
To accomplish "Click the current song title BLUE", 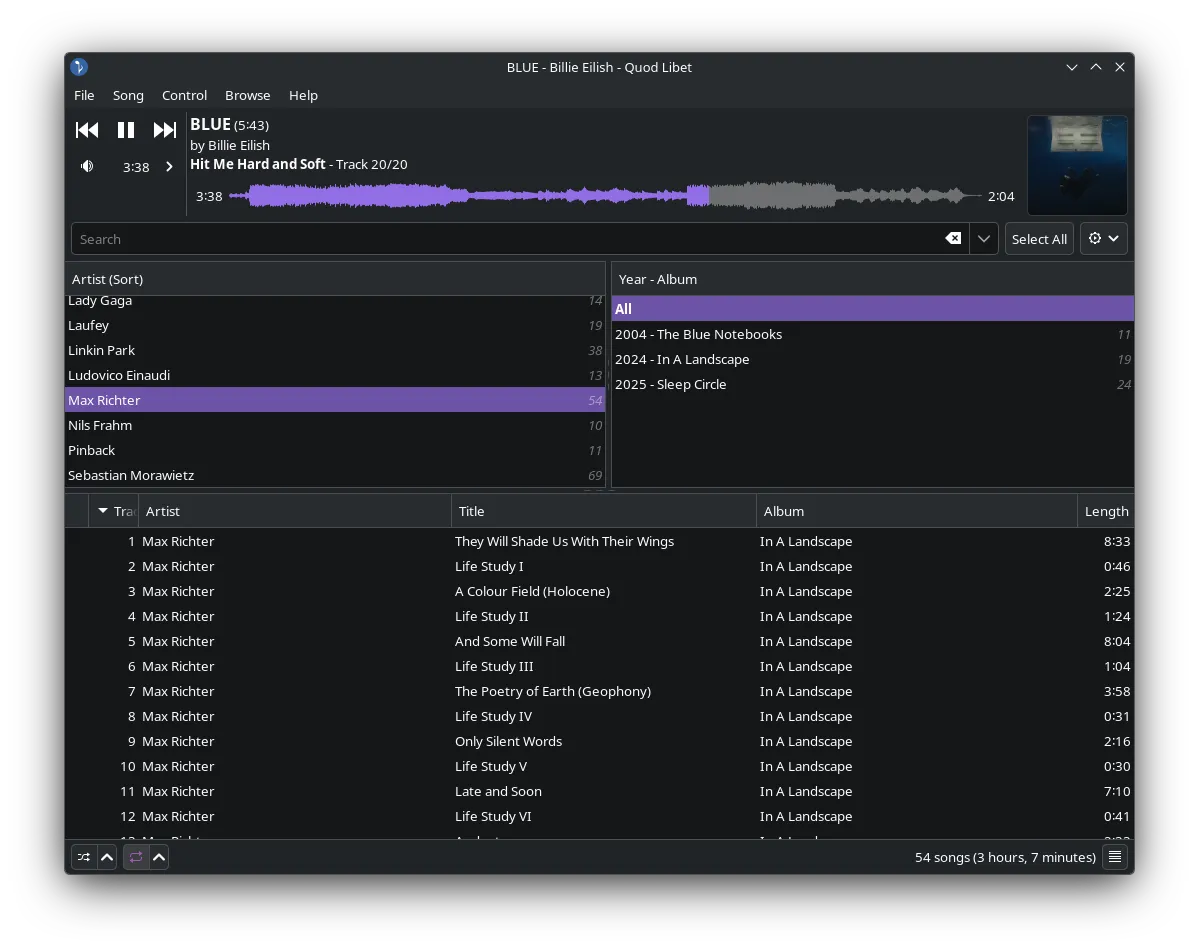I will coord(210,124).
